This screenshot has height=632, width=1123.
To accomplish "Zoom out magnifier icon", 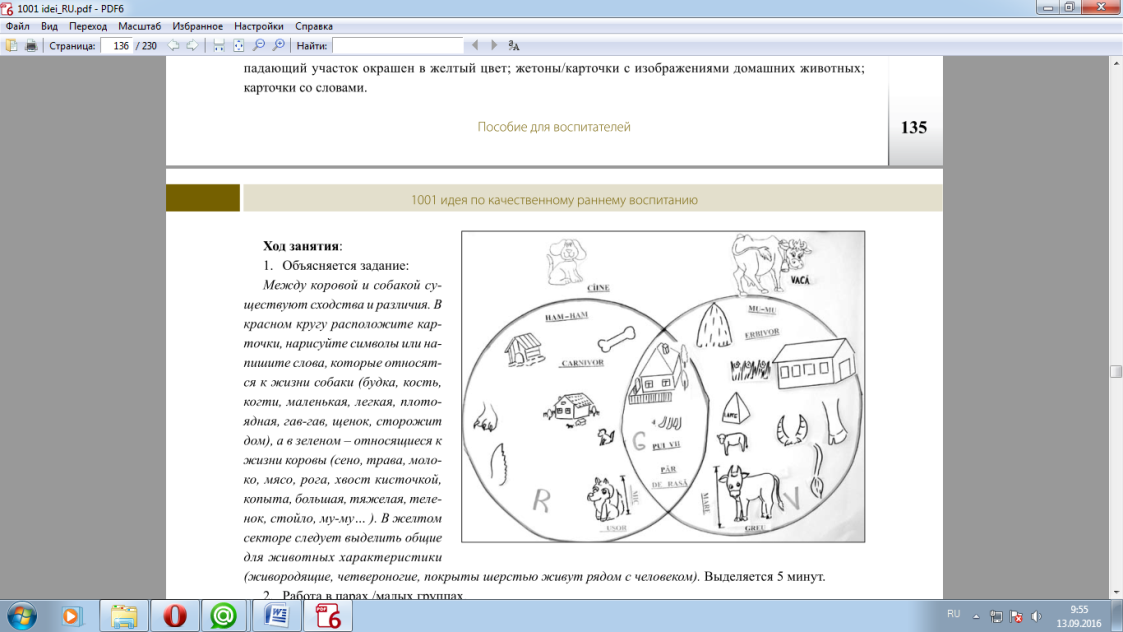I will [x=259, y=45].
